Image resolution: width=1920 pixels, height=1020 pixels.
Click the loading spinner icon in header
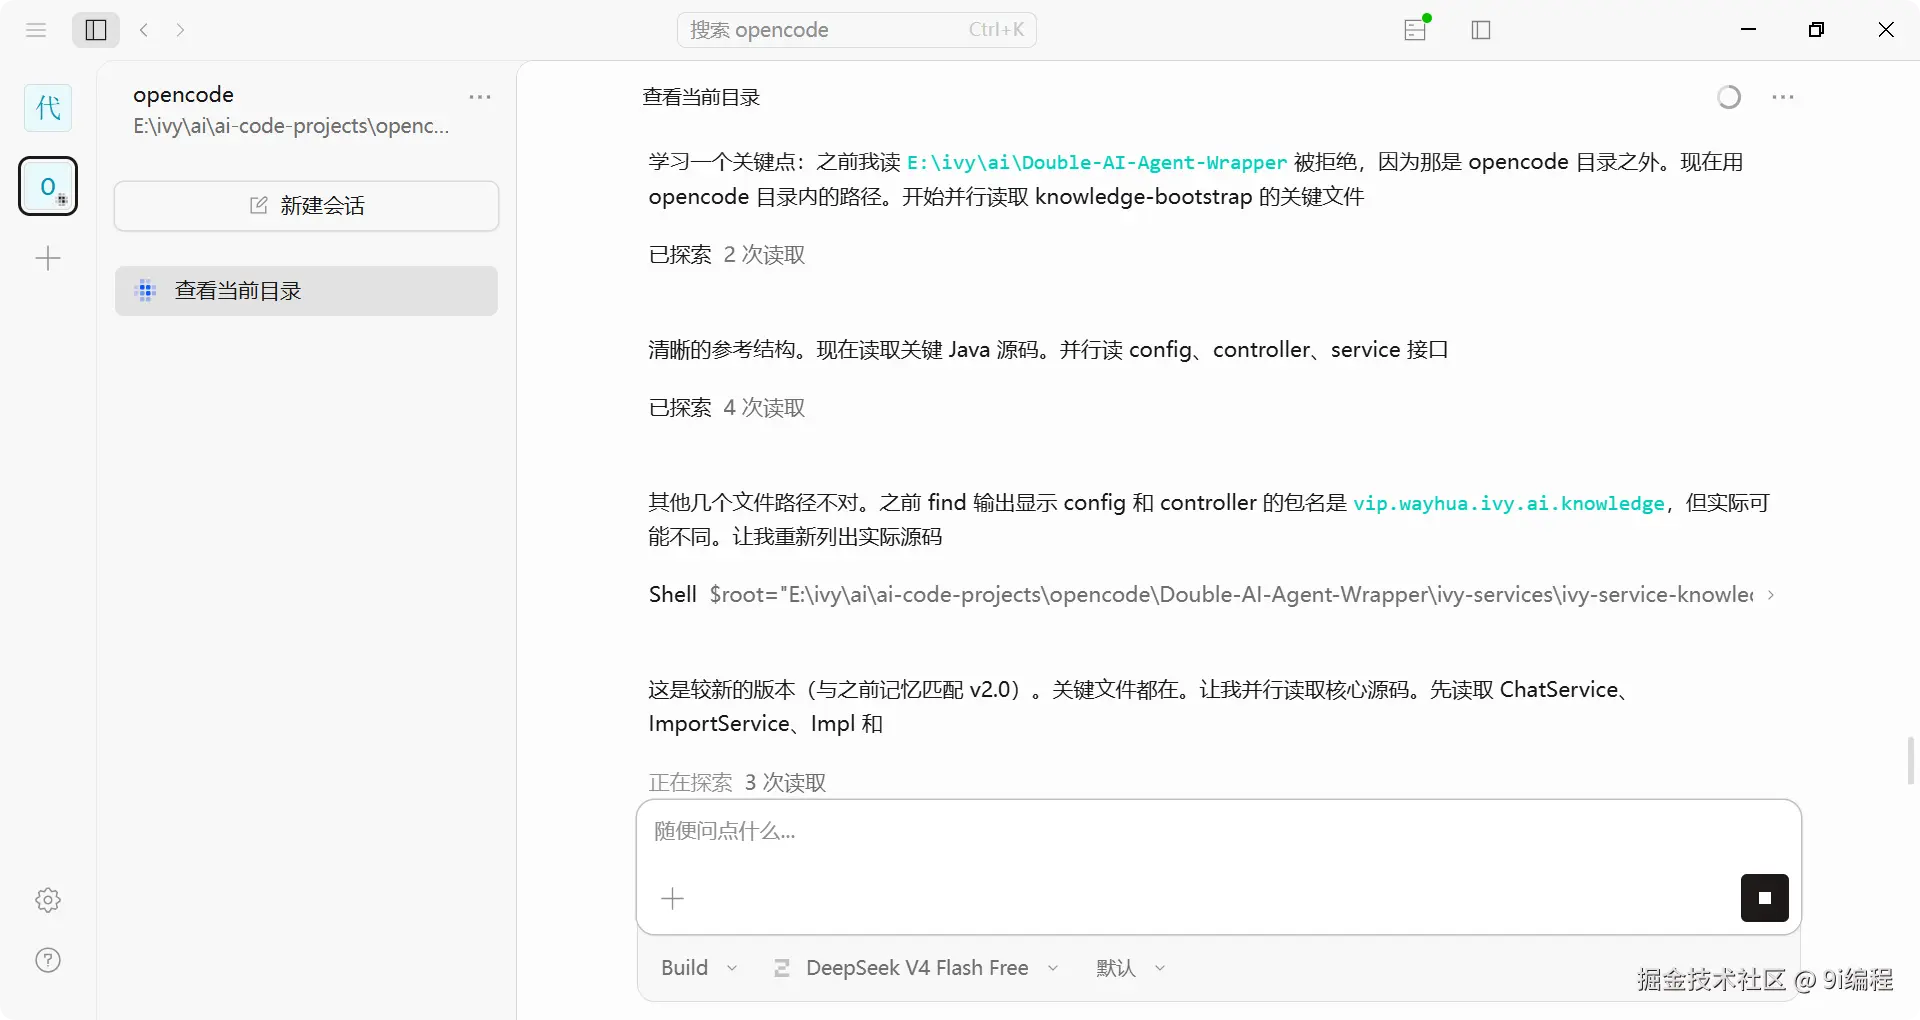point(1729,97)
